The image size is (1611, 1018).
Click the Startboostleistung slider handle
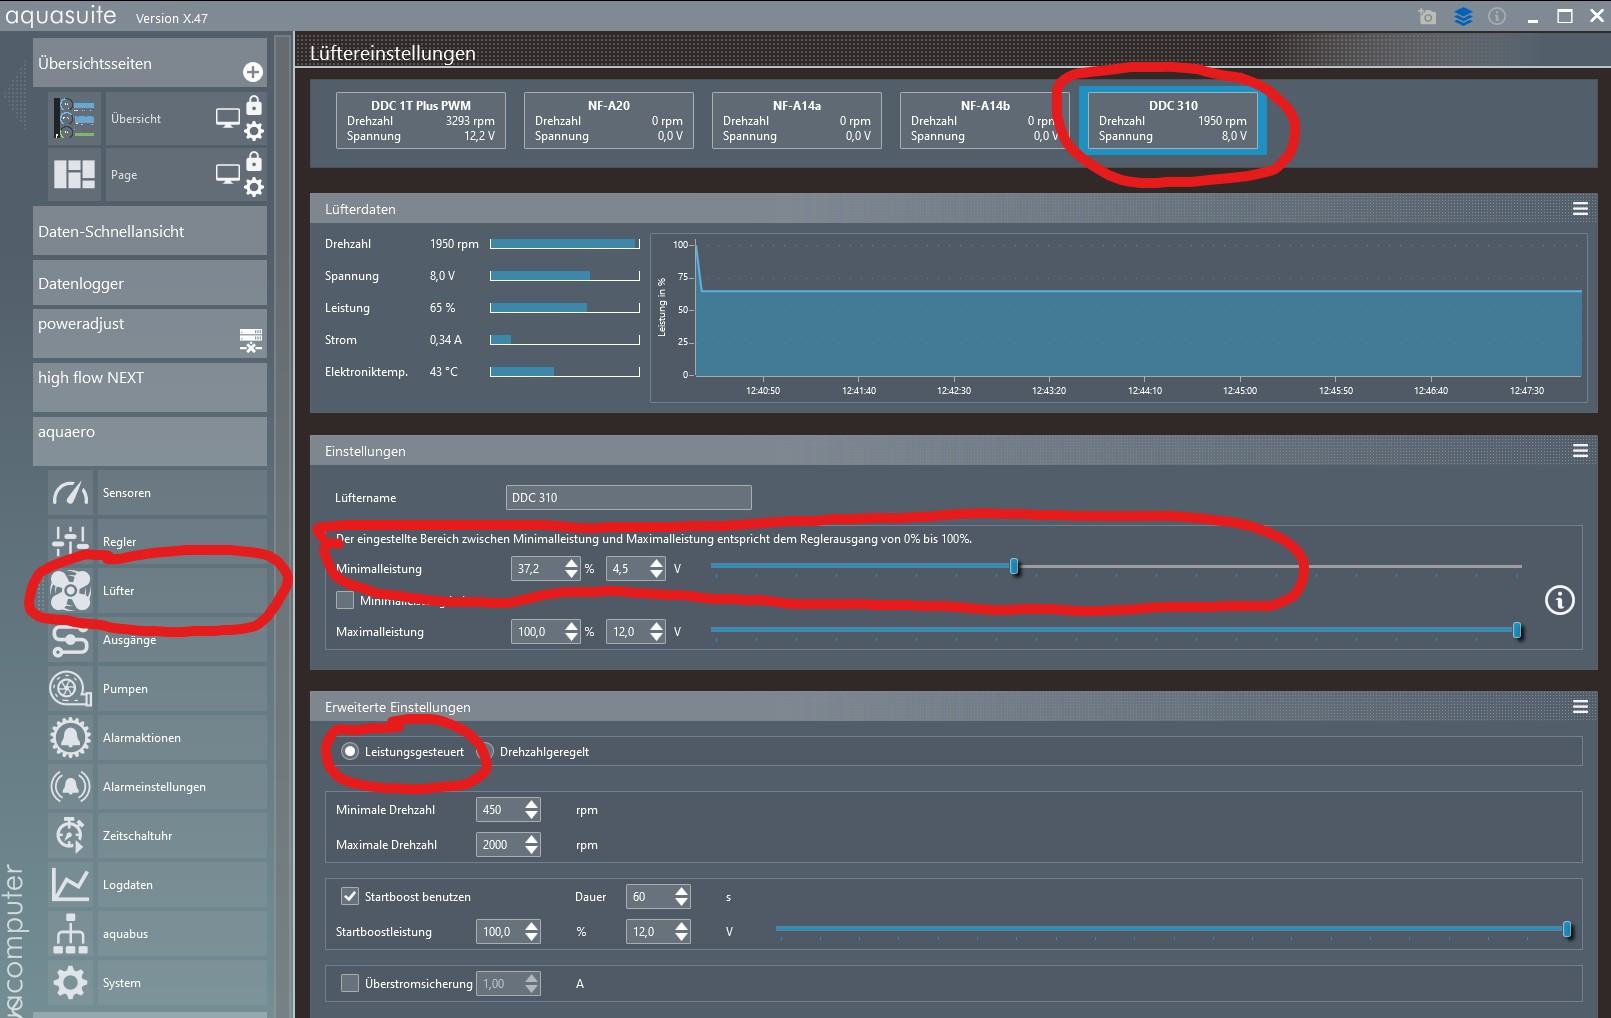pyautogui.click(x=1567, y=930)
